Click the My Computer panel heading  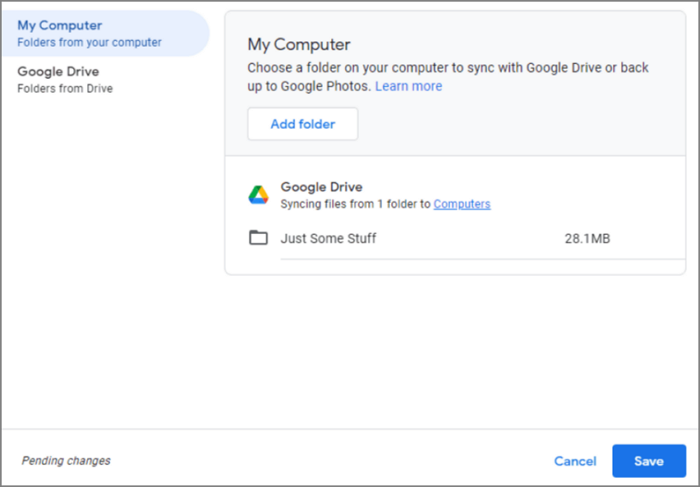(299, 45)
